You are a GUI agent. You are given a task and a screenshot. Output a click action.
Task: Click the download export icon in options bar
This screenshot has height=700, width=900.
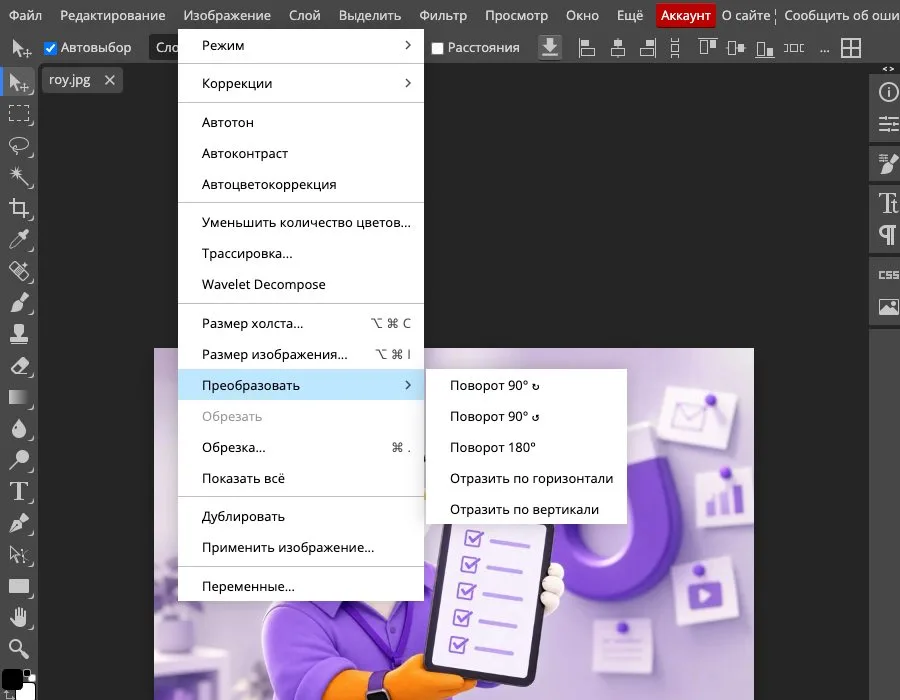(550, 48)
